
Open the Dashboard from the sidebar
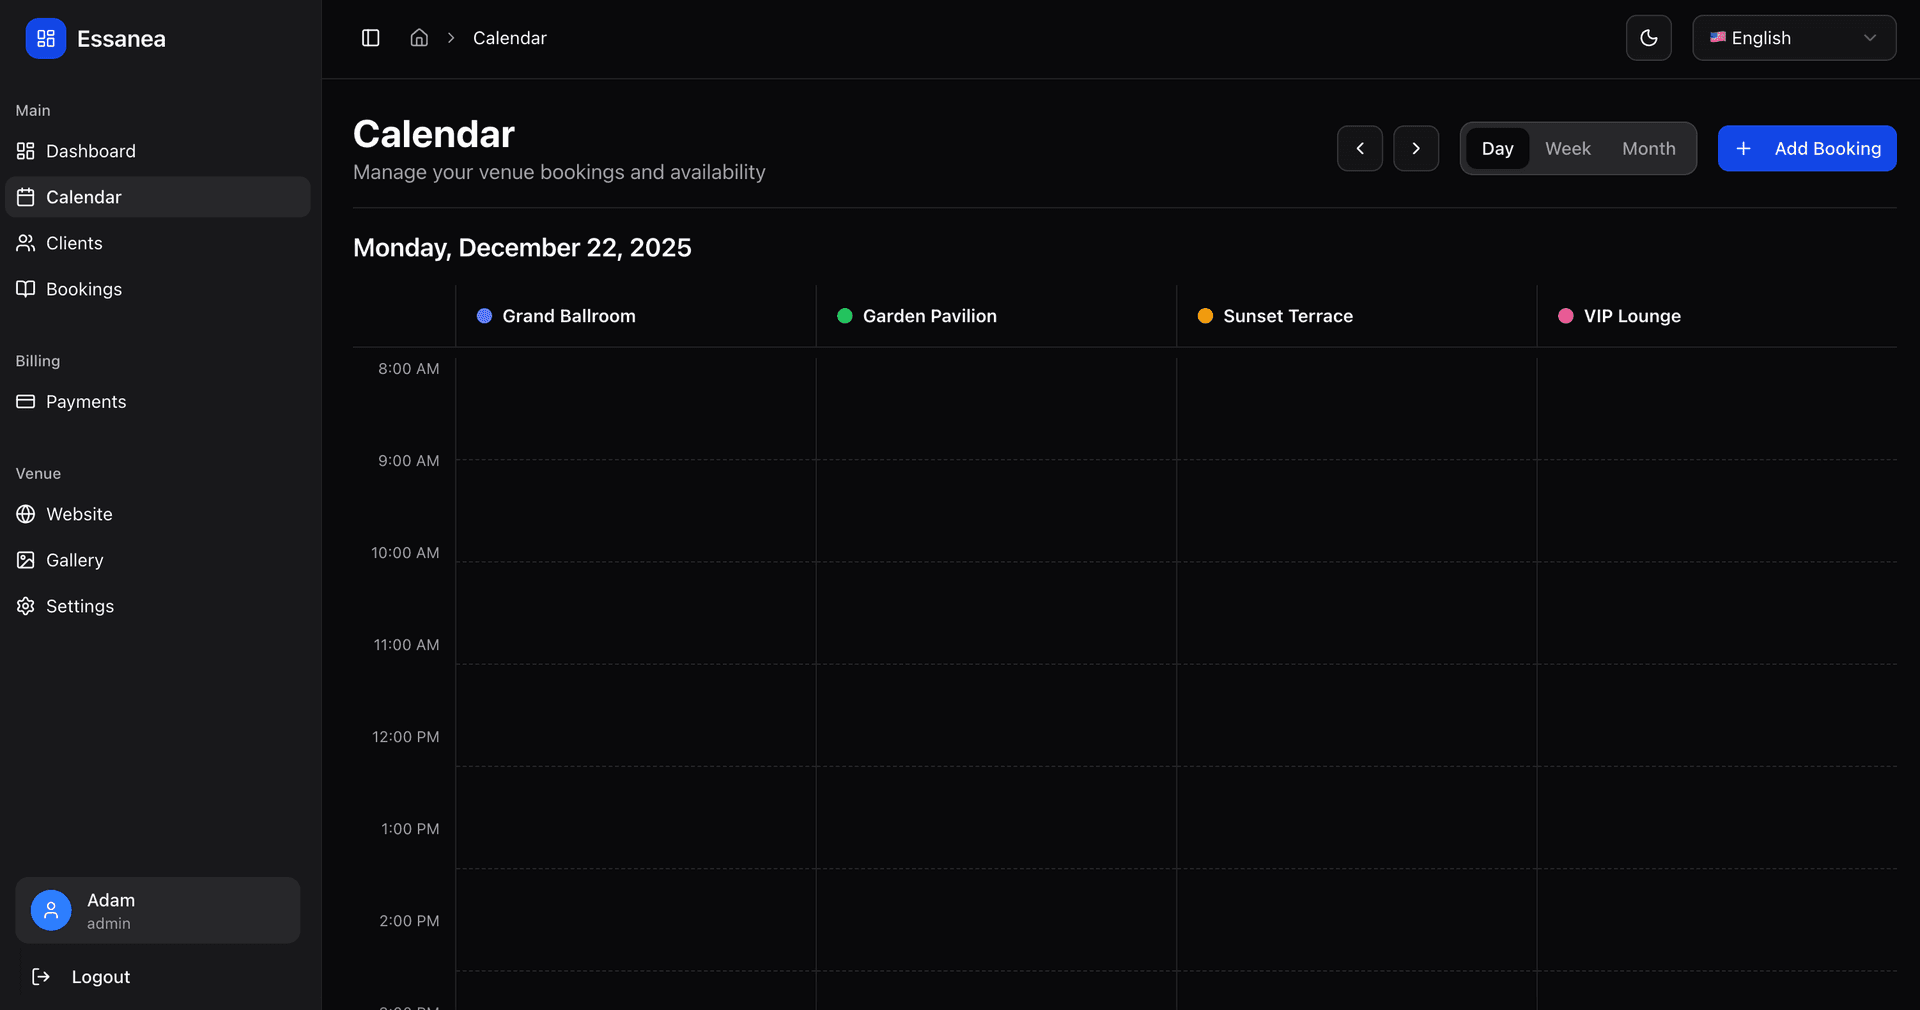tap(90, 151)
